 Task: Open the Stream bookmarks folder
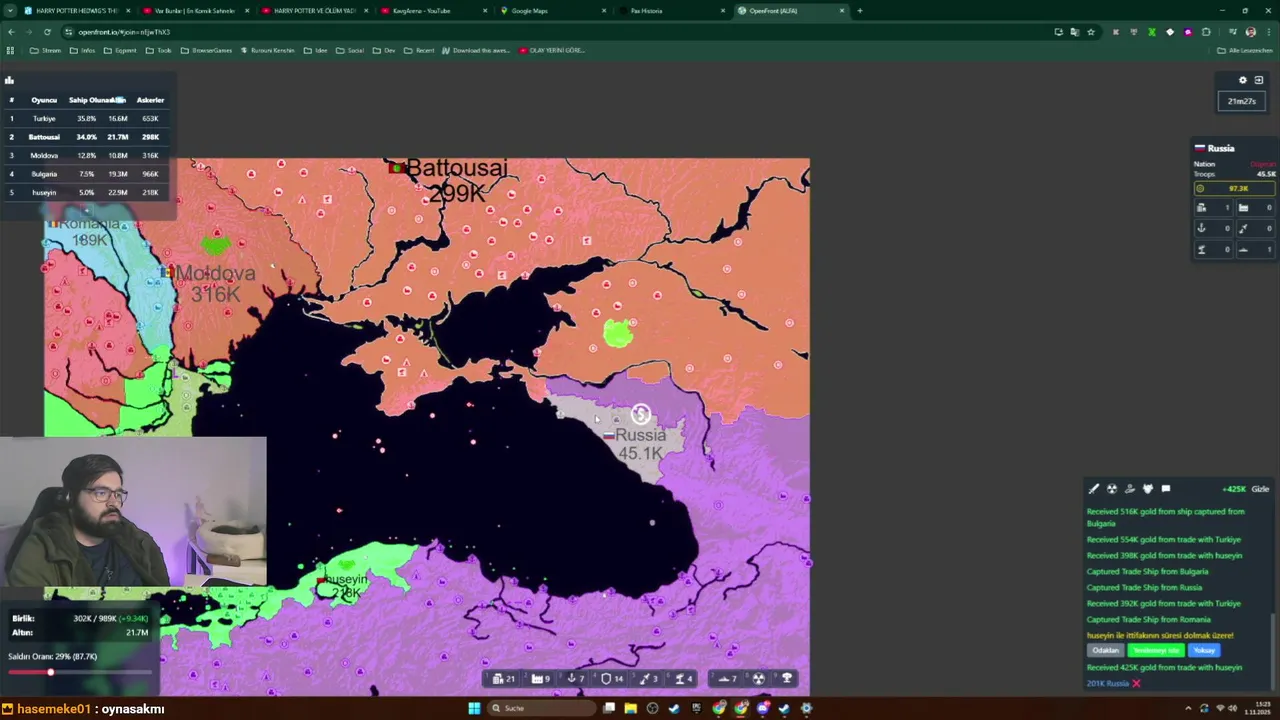click(45, 50)
